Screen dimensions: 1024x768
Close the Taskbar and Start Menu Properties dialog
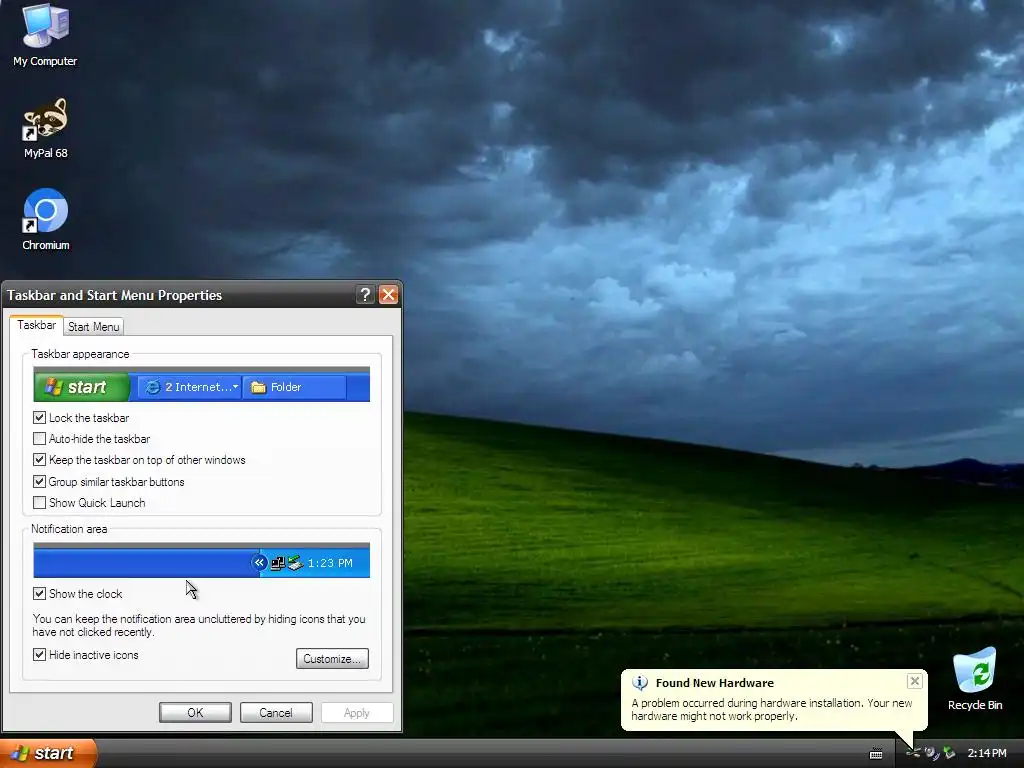click(389, 295)
